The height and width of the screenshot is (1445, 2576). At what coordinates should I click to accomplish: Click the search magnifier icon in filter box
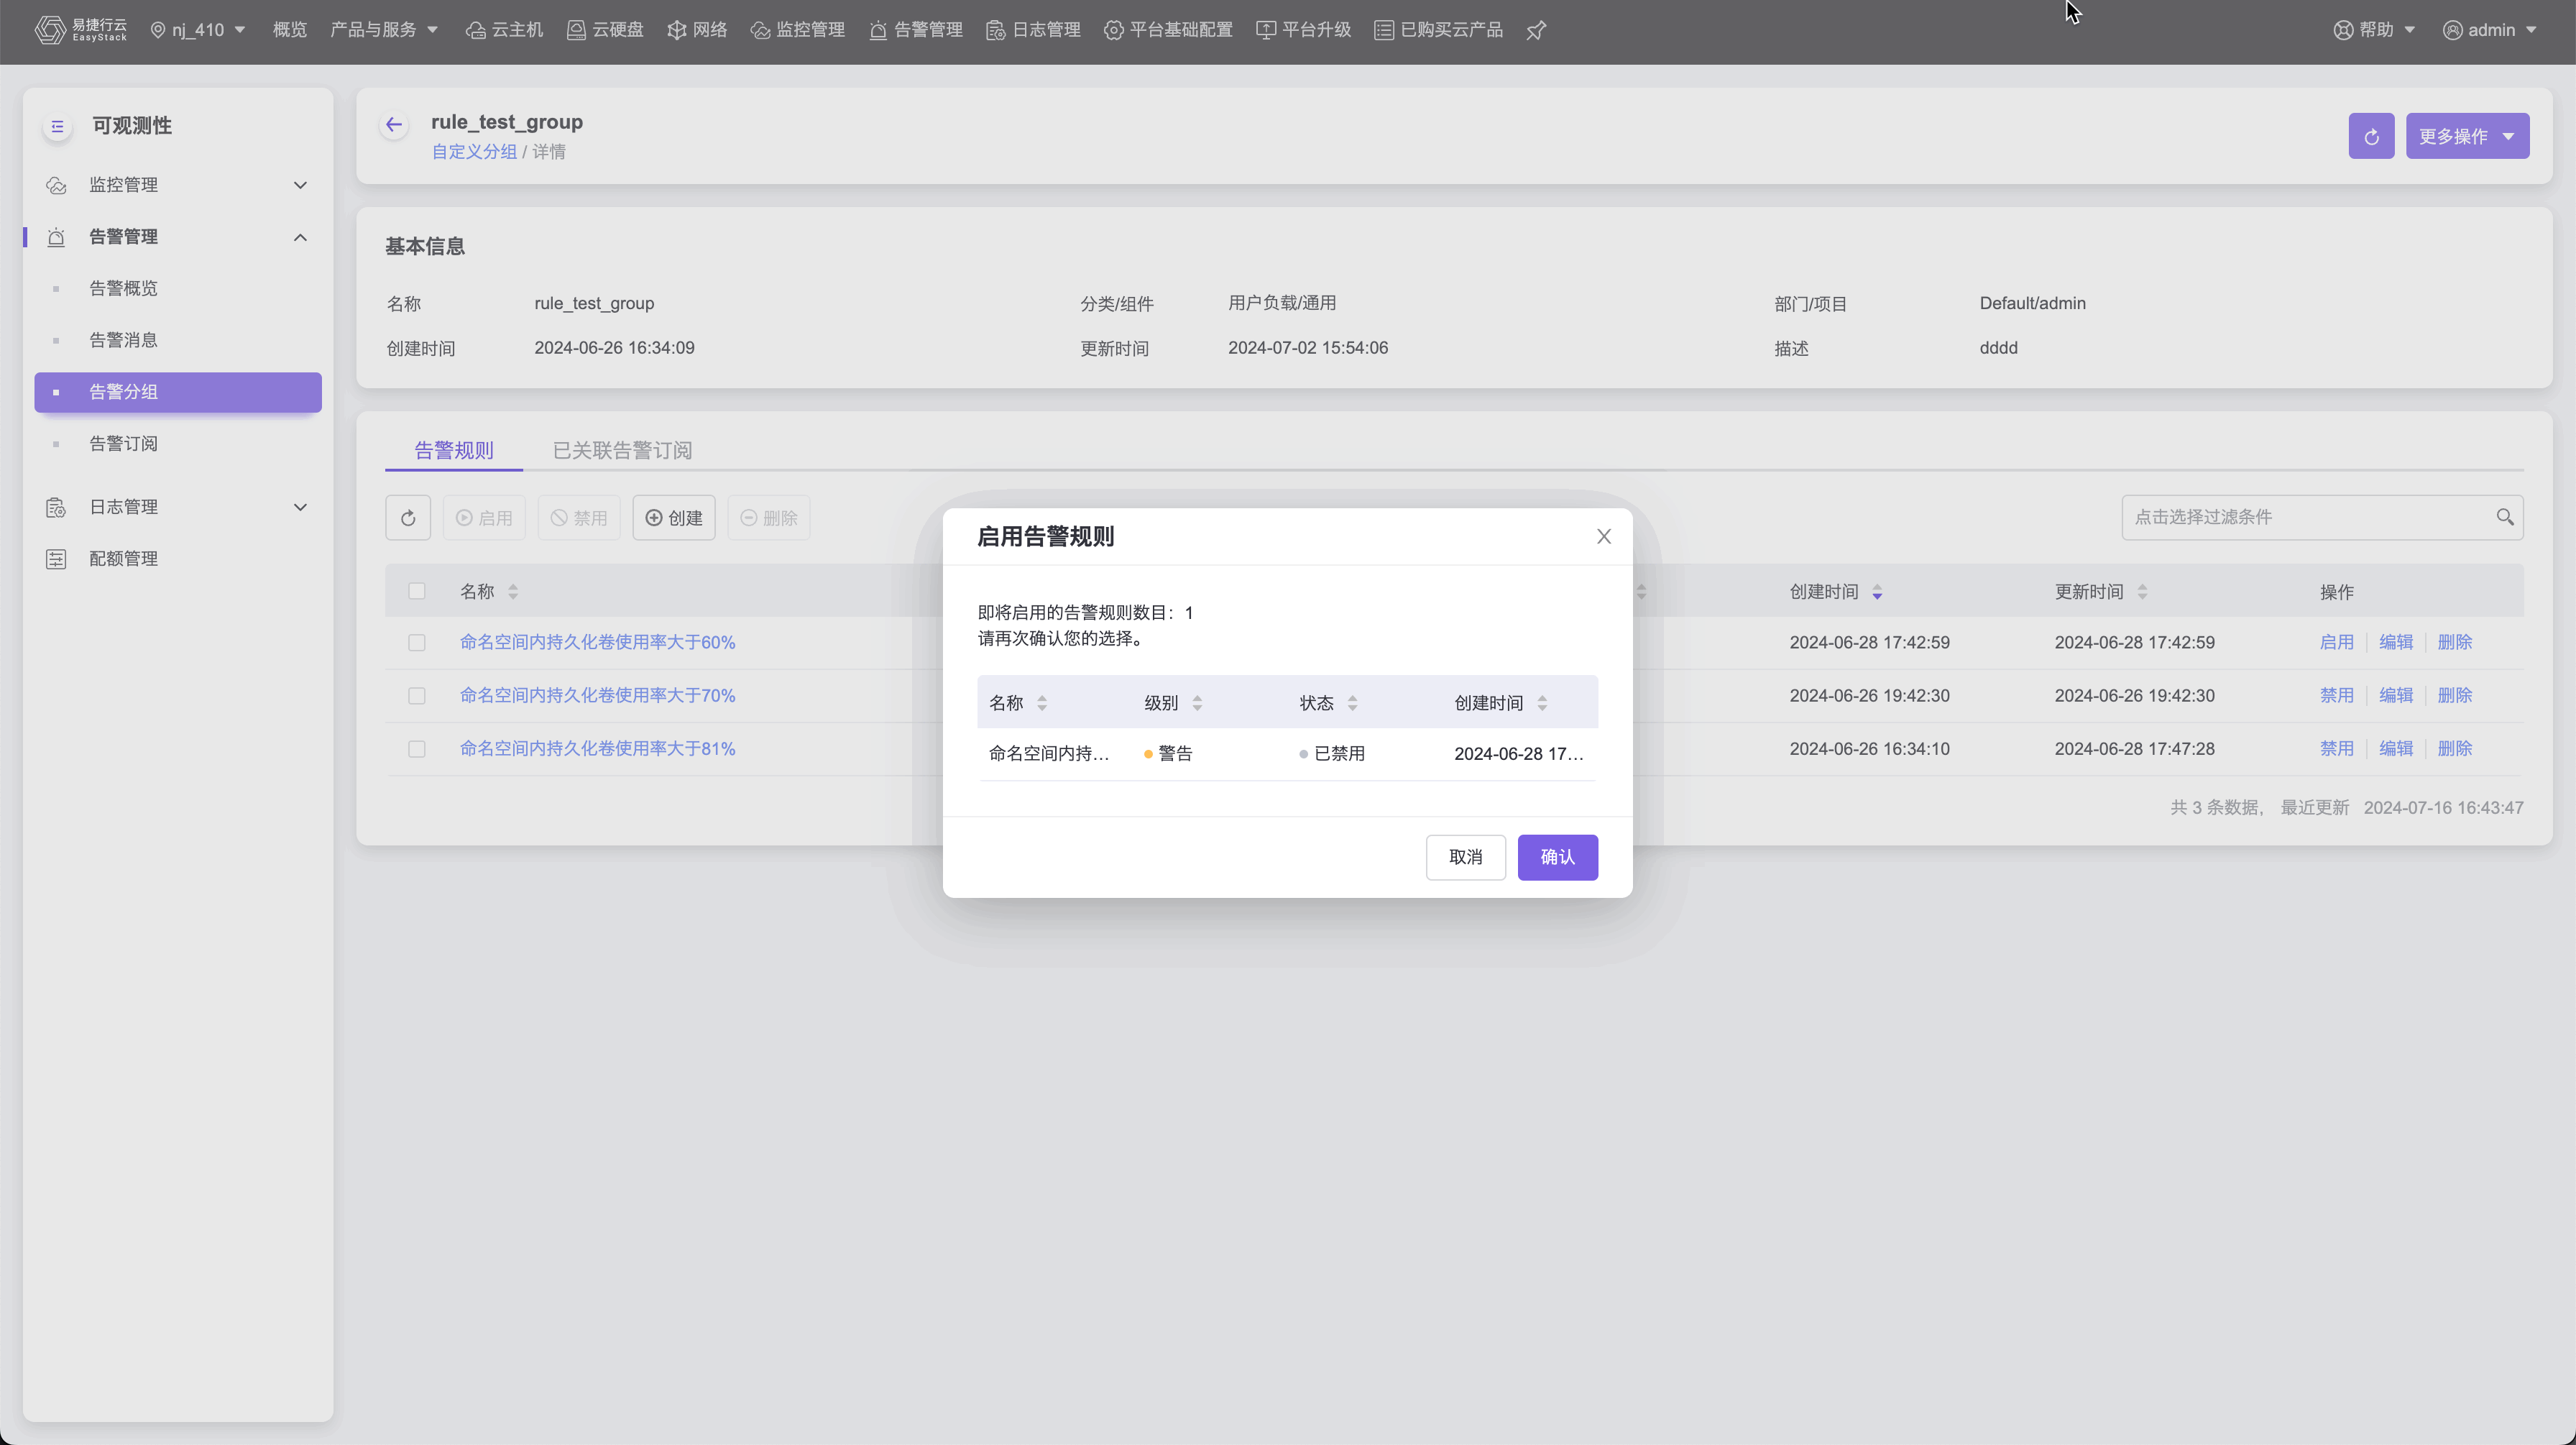(2504, 517)
